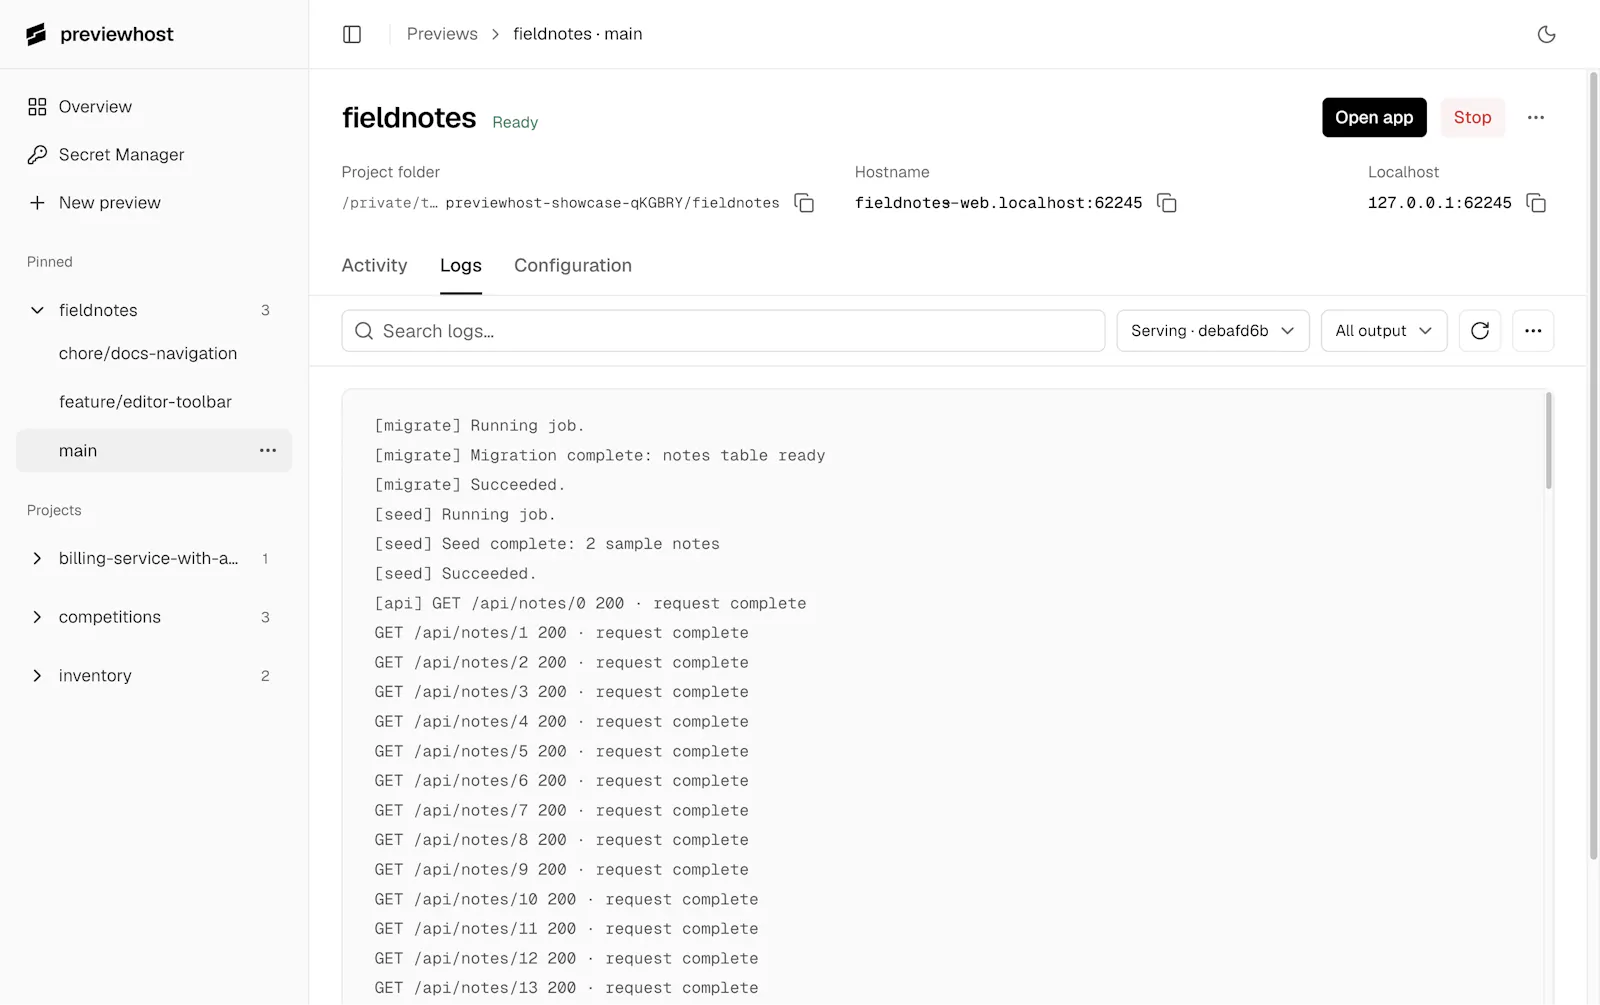1600x1005 pixels.
Task: Open the Overview grid icon
Action: click(x=37, y=107)
